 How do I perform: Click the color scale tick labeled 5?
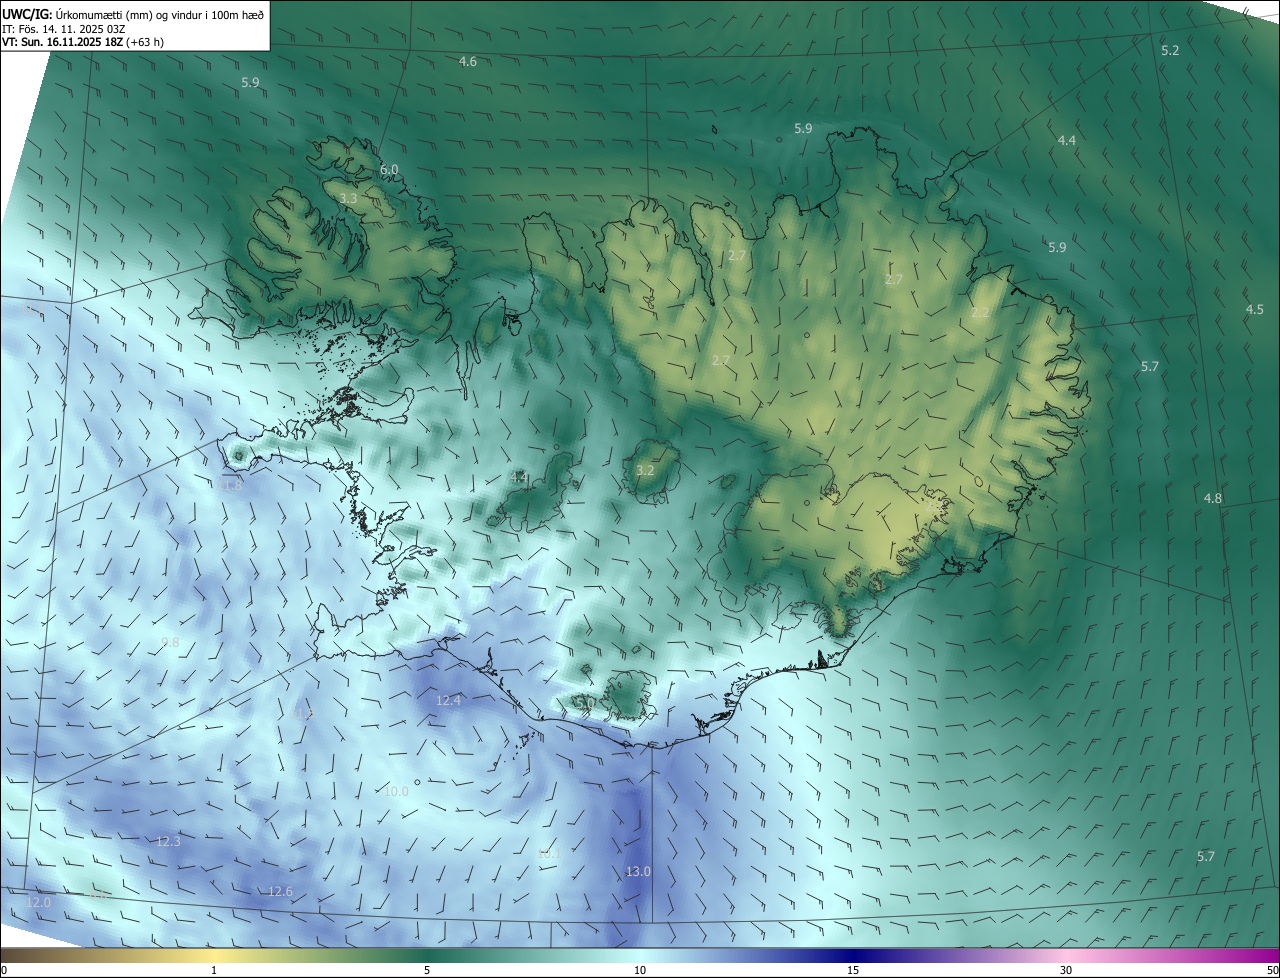tap(427, 970)
